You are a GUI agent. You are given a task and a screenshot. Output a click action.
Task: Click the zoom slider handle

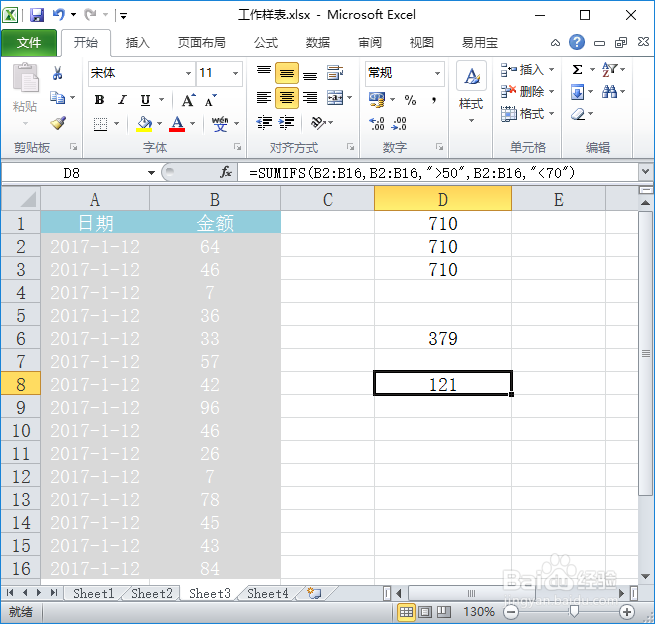(574, 612)
